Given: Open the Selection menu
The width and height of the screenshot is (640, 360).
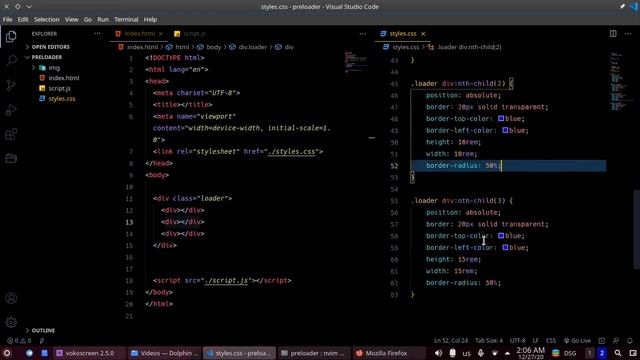Looking at the screenshot, I should (x=47, y=19).
